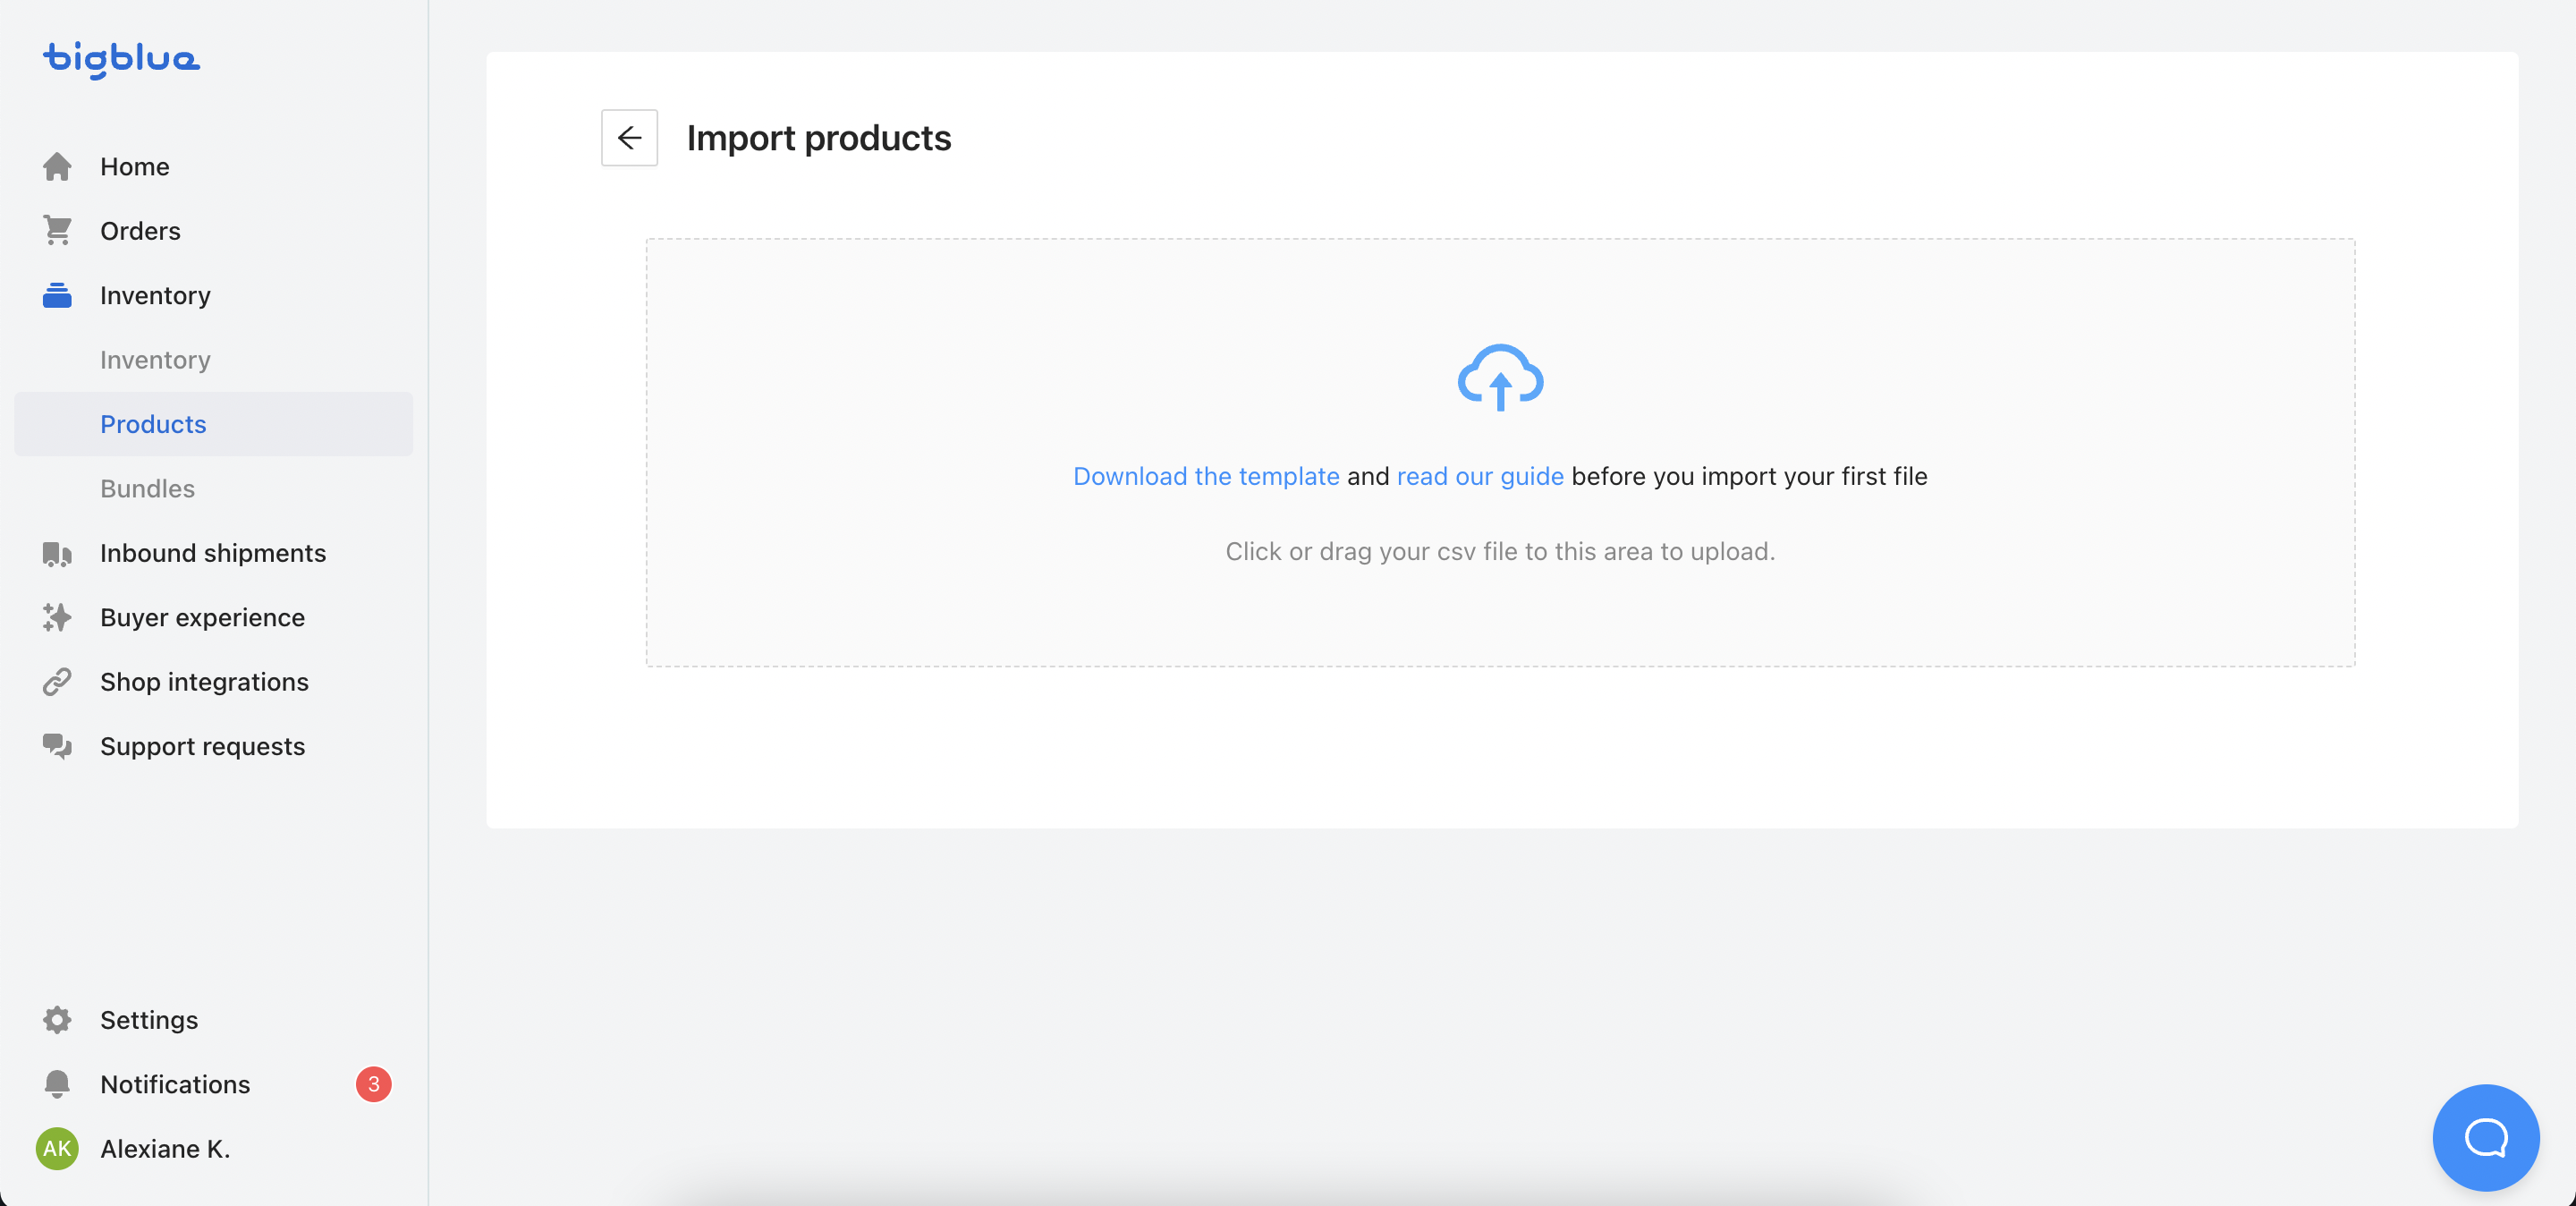The height and width of the screenshot is (1206, 2576).
Task: Click the Support requests chat bubbles icon
Action: pos(57,747)
